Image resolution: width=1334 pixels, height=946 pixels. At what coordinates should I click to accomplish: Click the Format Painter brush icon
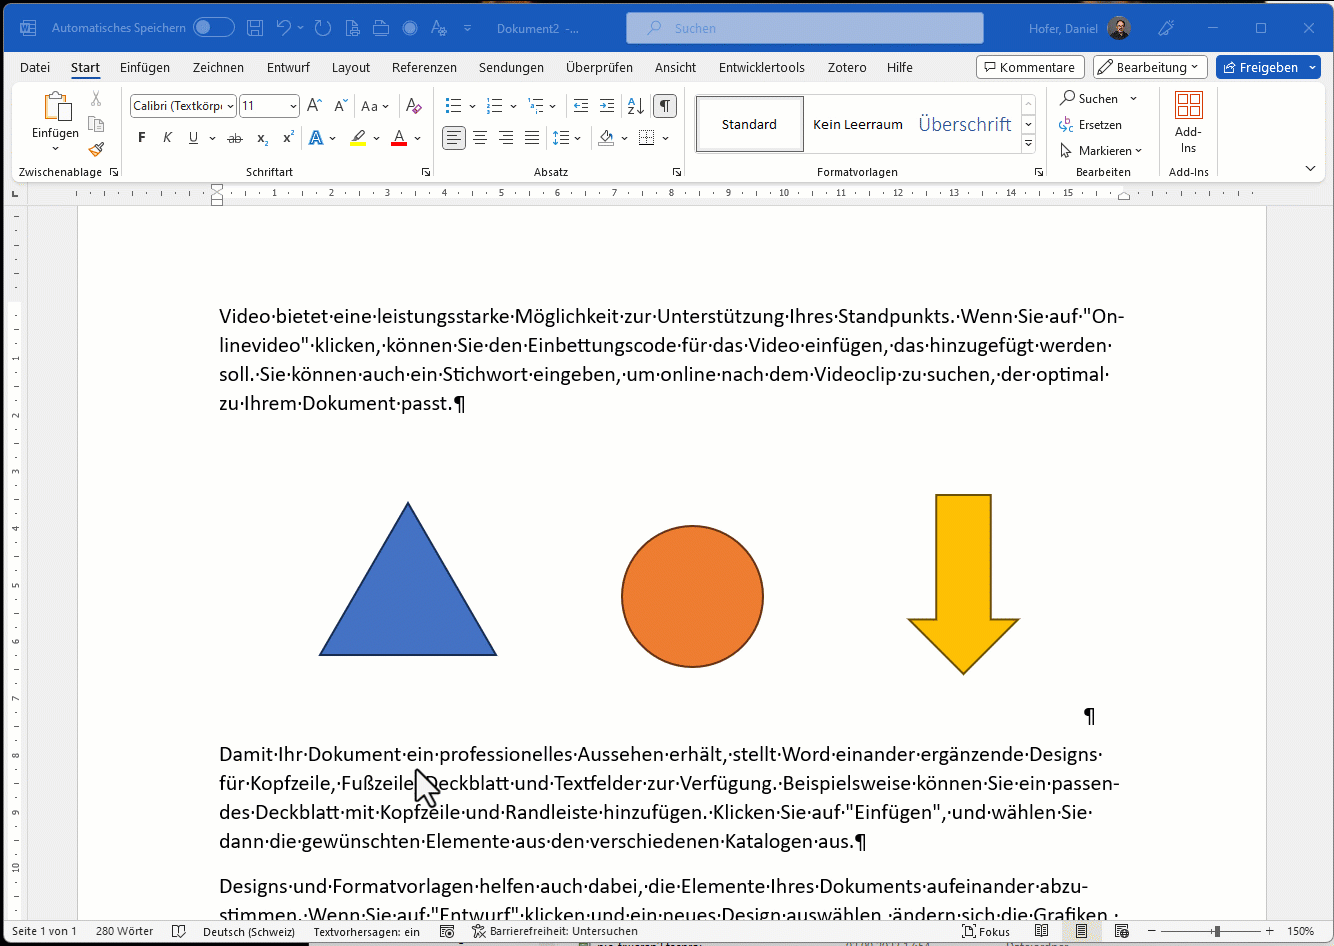pos(96,150)
